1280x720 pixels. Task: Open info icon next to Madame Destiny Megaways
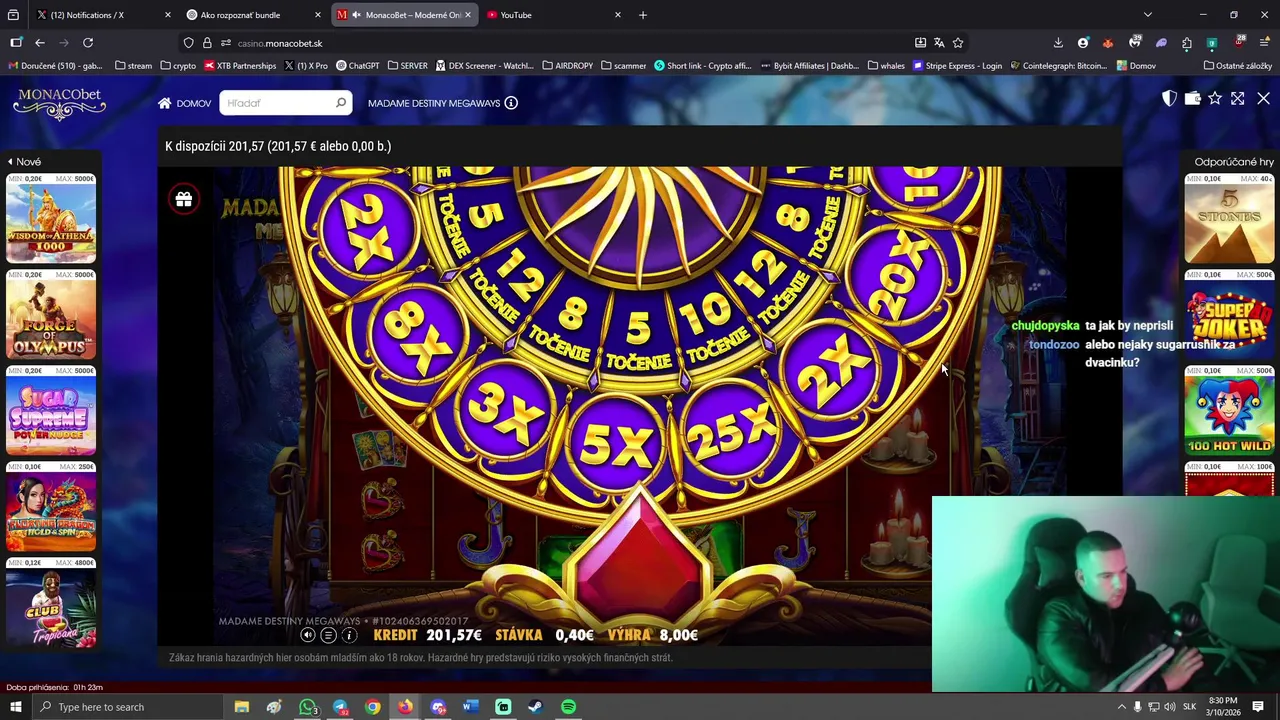click(x=511, y=103)
